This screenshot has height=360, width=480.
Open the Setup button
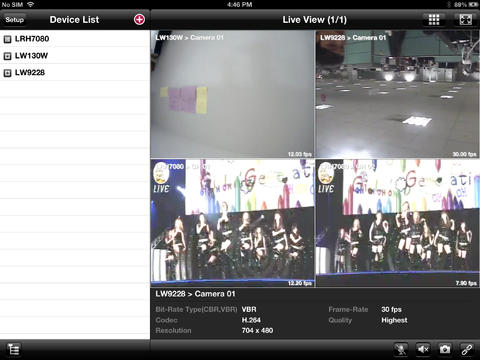[x=14, y=19]
